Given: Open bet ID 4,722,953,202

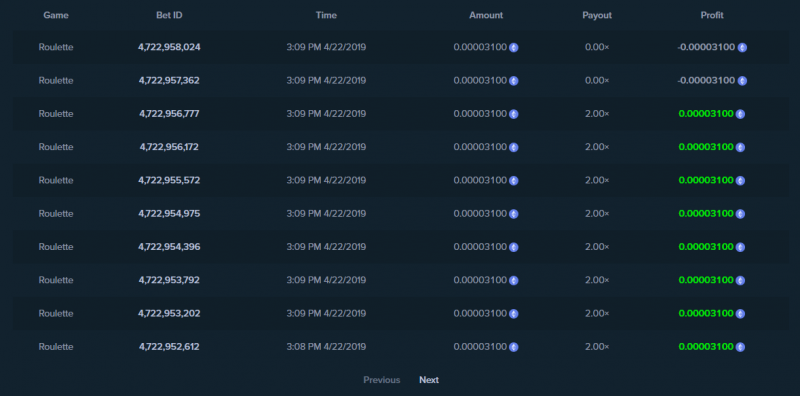Looking at the screenshot, I should tap(169, 313).
